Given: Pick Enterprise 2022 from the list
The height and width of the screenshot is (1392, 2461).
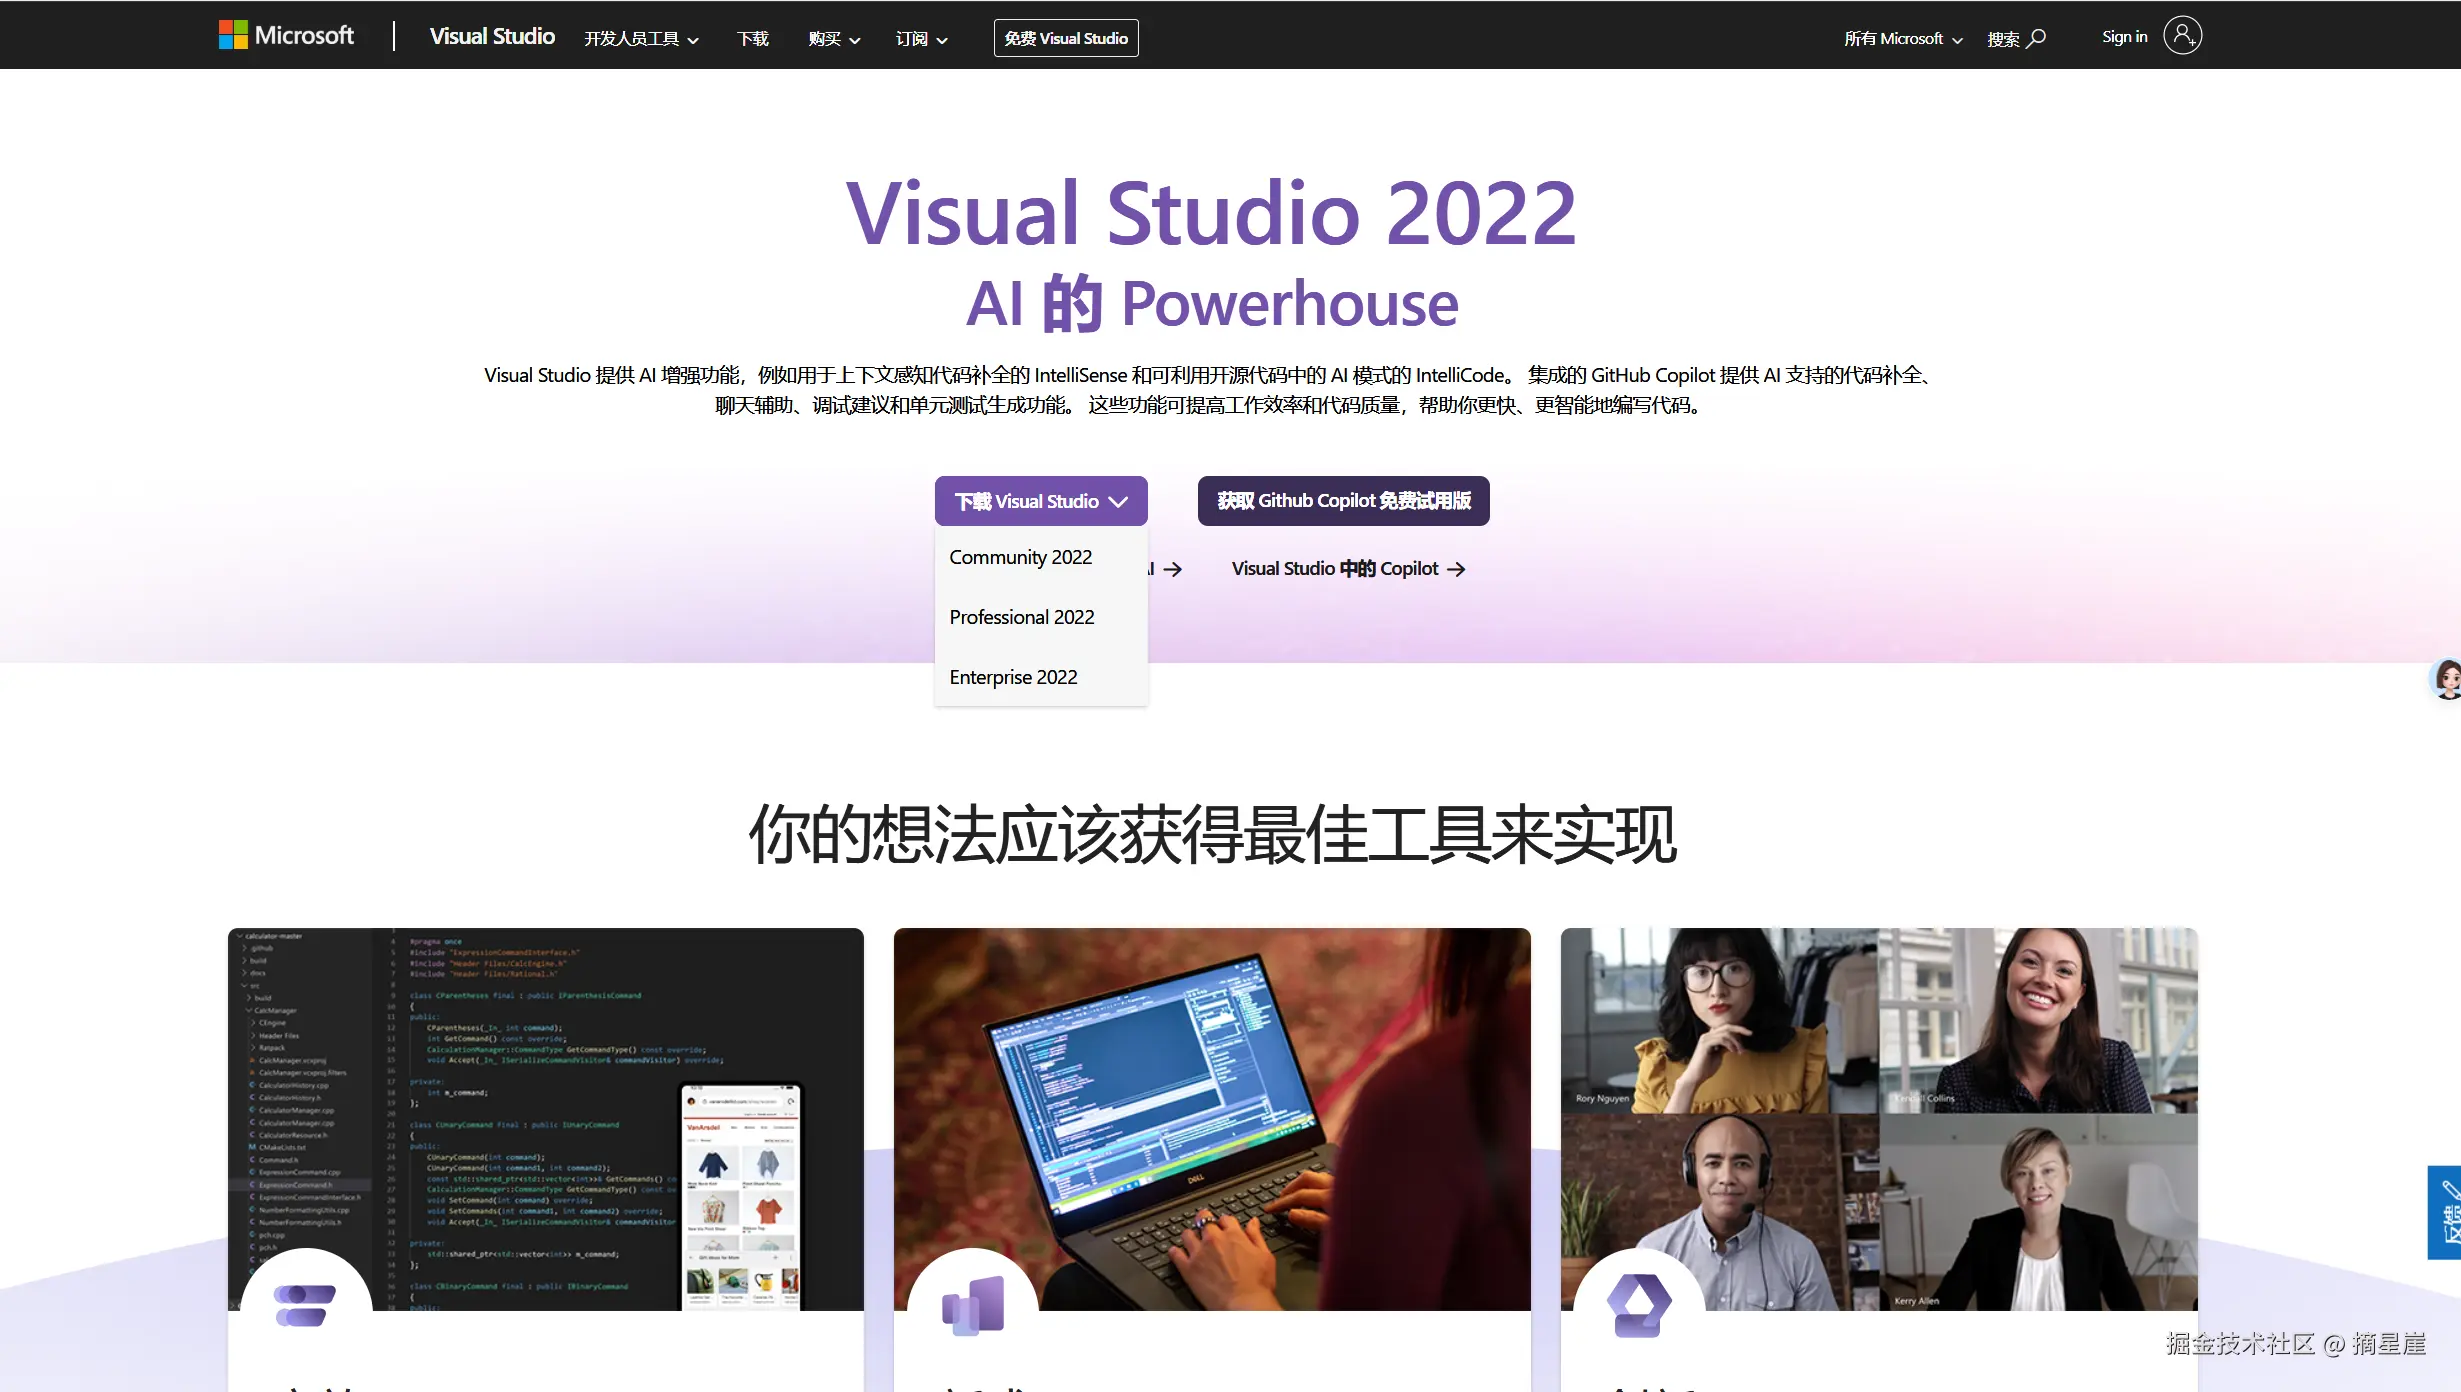Looking at the screenshot, I should click(1012, 677).
